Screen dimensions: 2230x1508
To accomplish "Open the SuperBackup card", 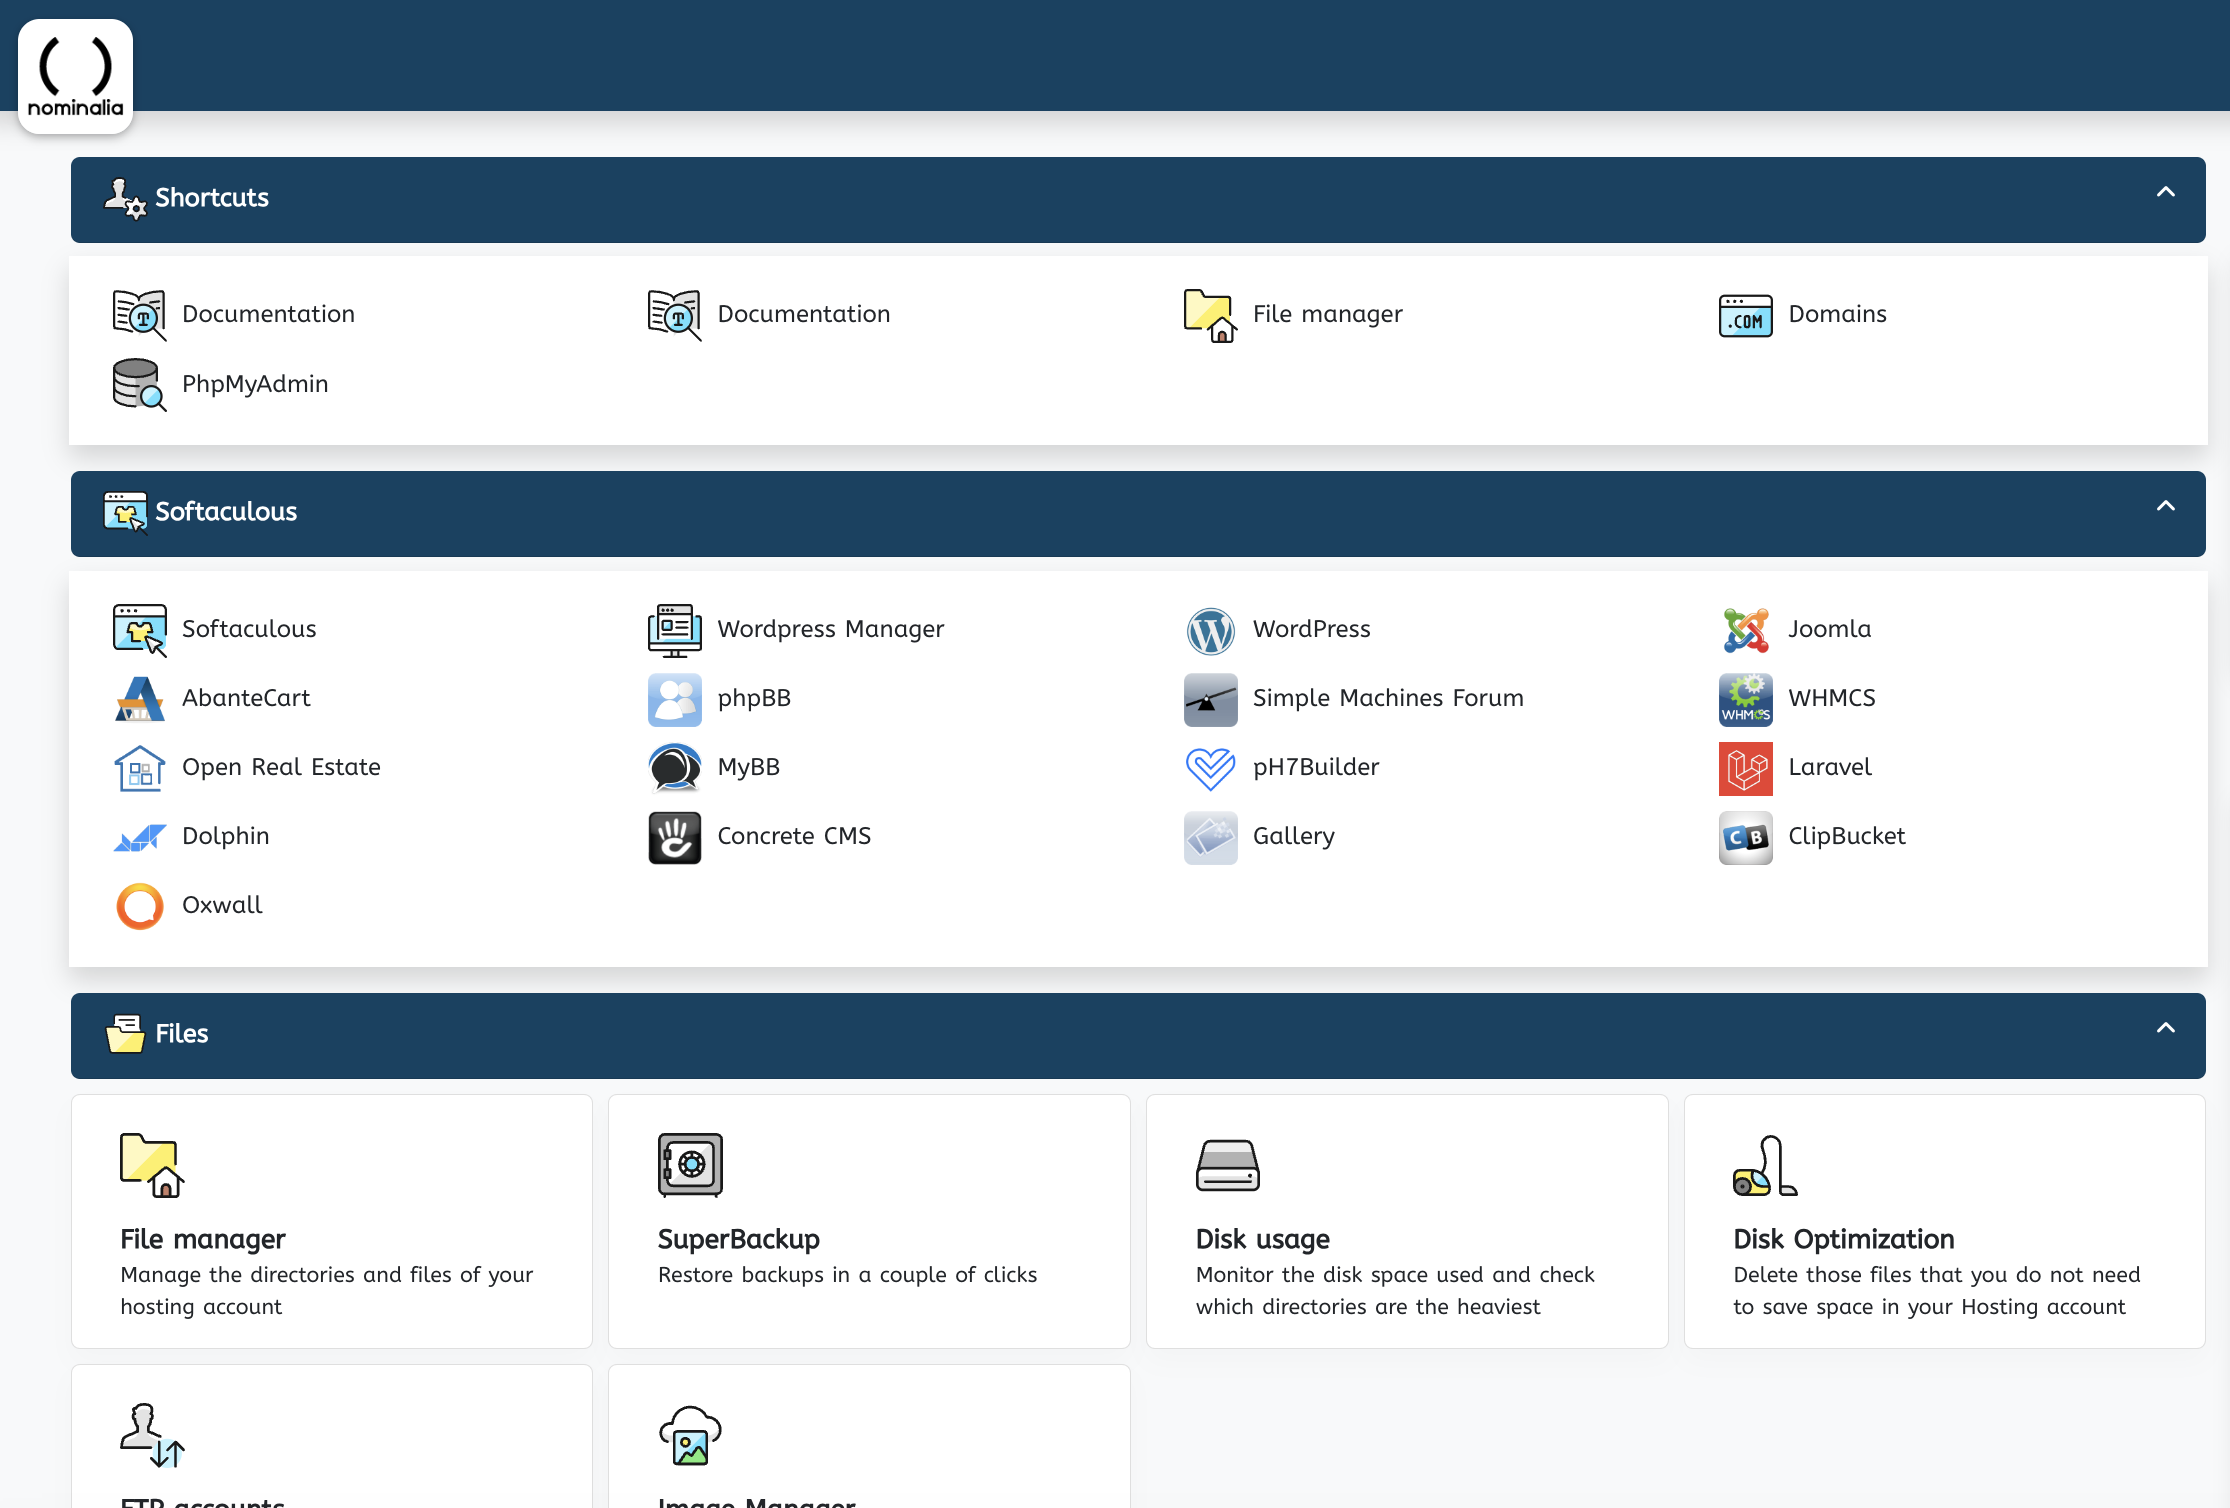I will [x=868, y=1221].
